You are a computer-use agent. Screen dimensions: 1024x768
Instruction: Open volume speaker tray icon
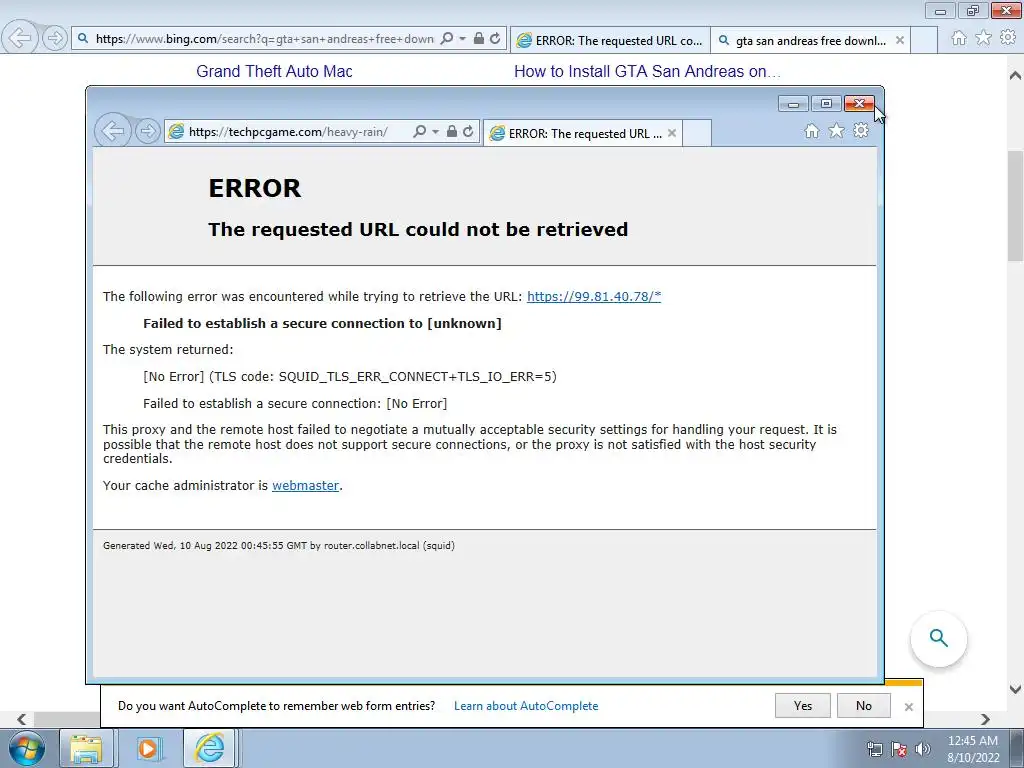click(x=923, y=749)
